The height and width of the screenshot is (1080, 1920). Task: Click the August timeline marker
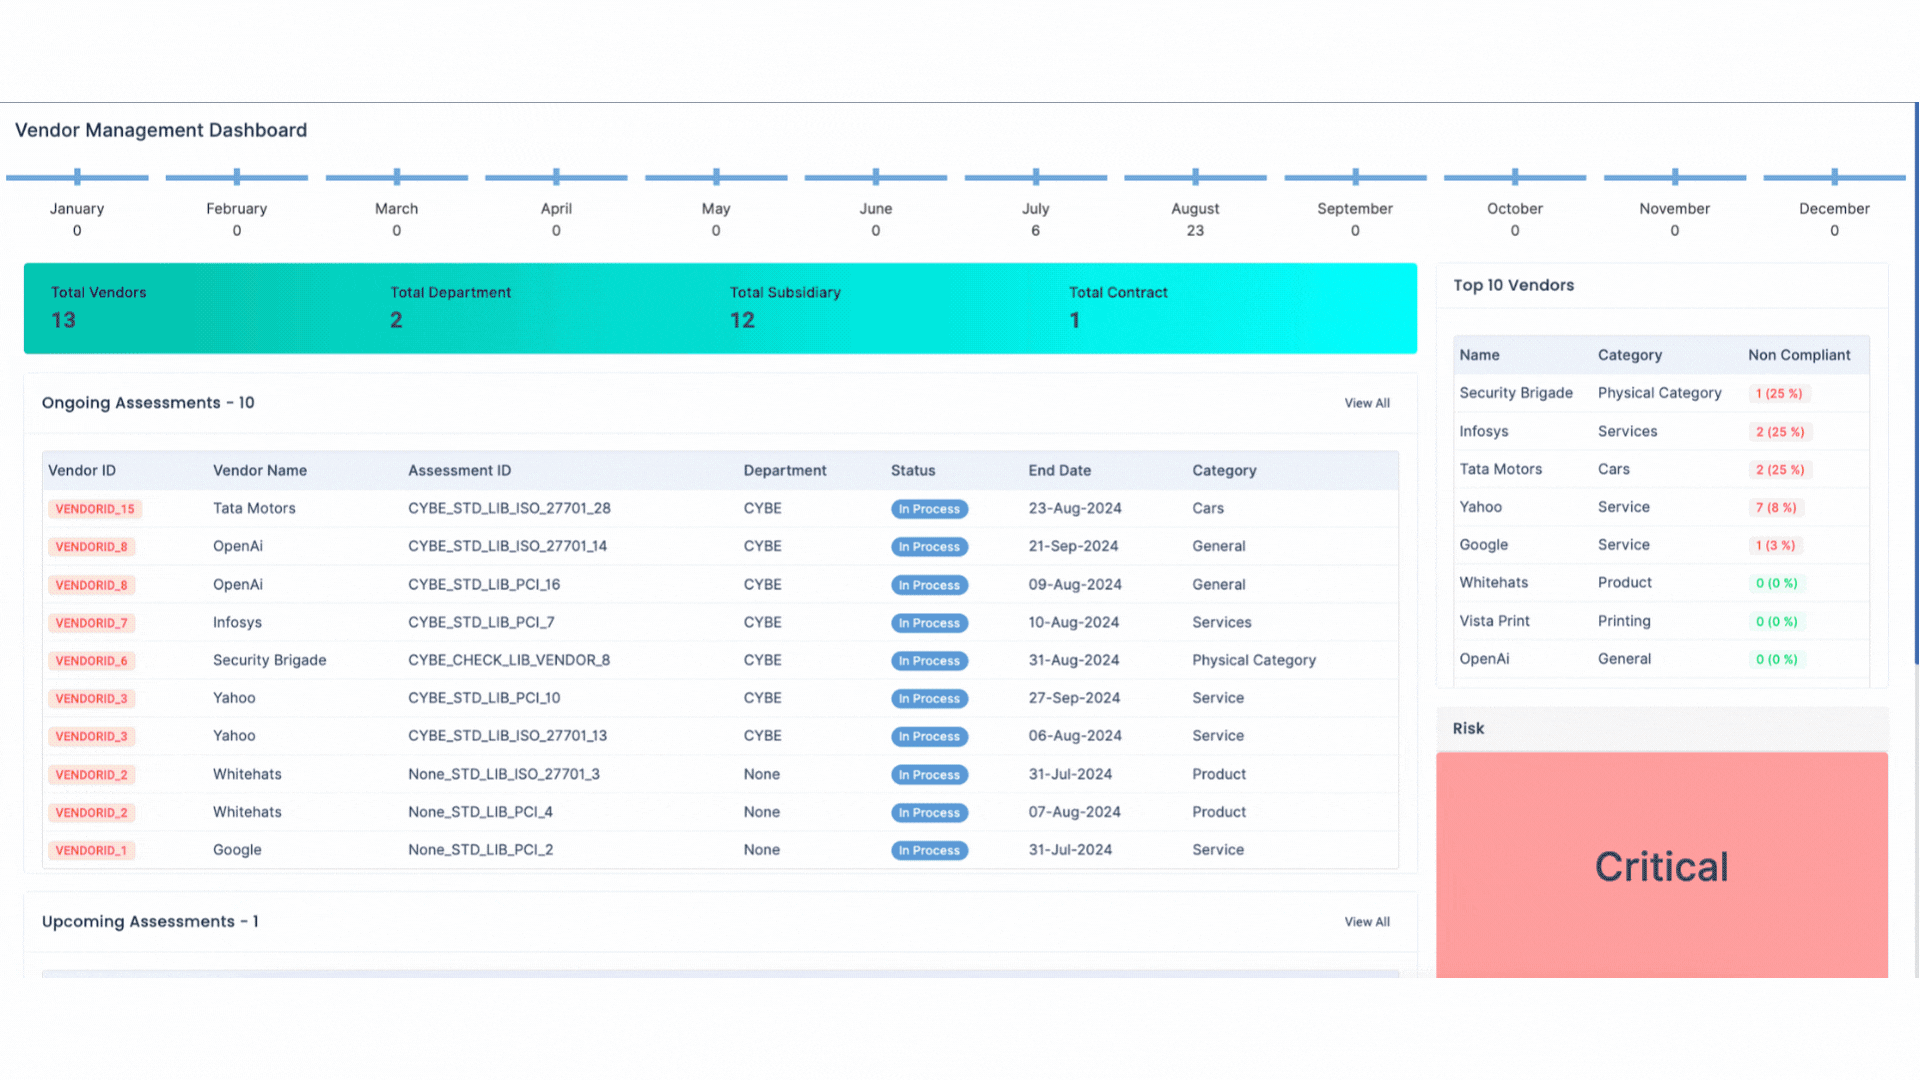(1195, 178)
